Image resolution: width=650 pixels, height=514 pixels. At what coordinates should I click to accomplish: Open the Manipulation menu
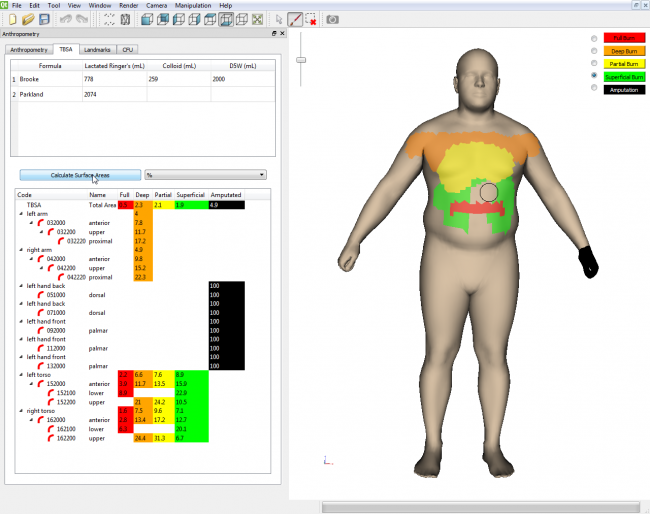pos(195,5)
